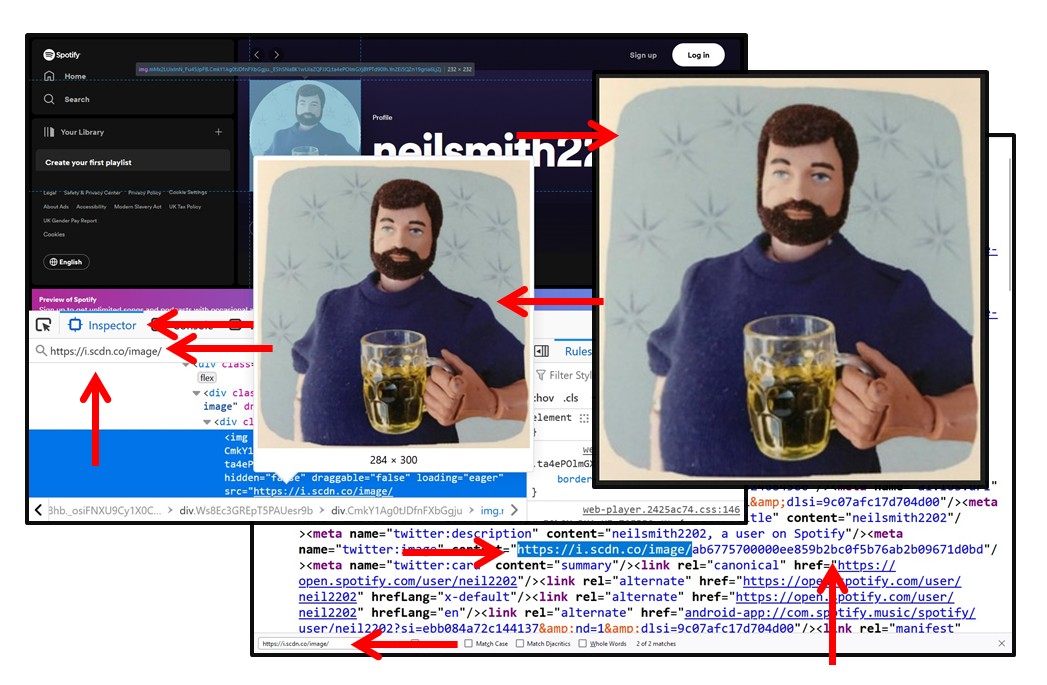Open the About Ads link
1047x685 pixels.
coord(56,206)
